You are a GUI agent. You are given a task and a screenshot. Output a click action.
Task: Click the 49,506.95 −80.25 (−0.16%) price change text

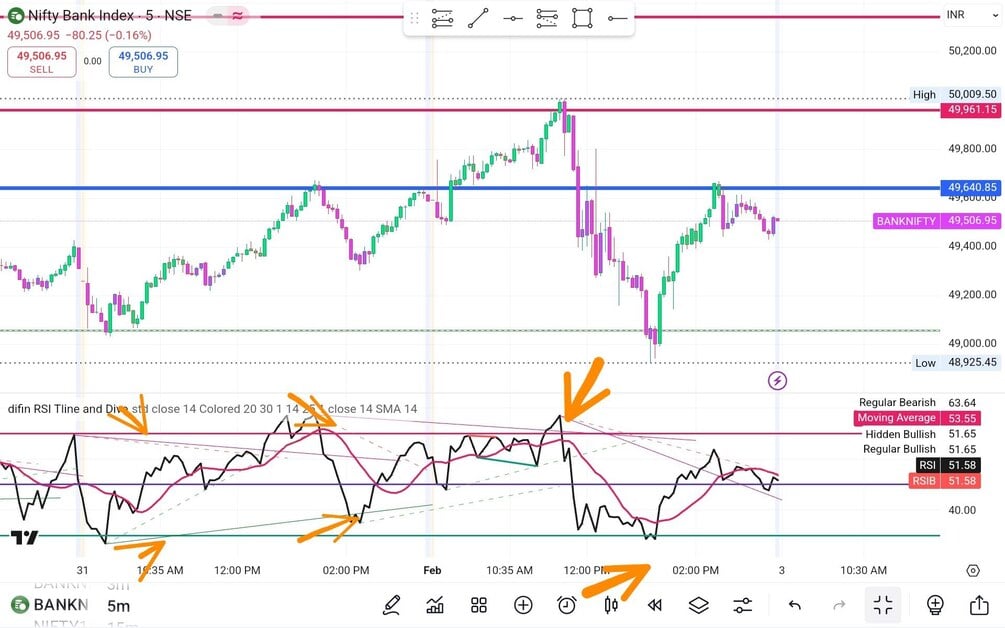tap(79, 35)
